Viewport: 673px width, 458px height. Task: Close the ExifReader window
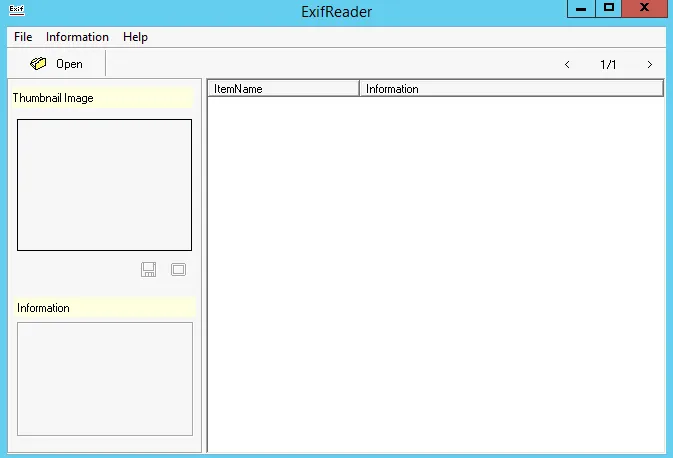click(645, 8)
